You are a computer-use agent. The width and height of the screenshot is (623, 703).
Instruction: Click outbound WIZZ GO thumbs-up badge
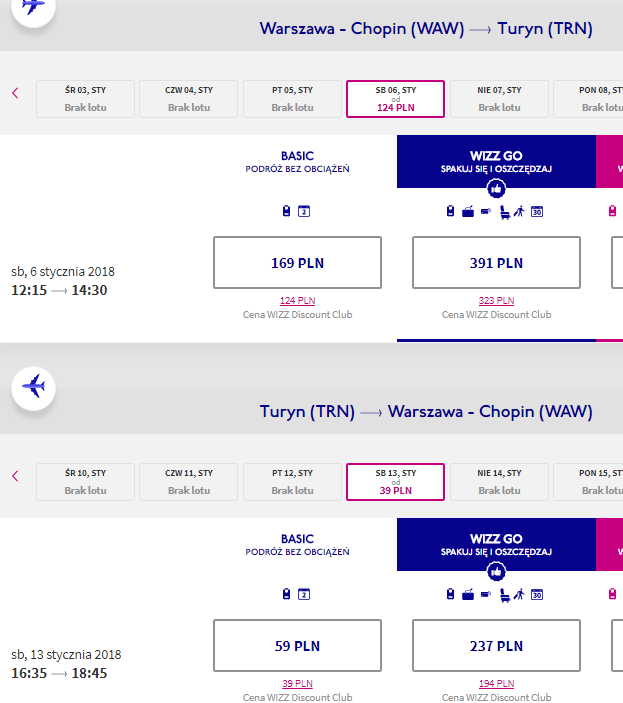(x=496, y=189)
